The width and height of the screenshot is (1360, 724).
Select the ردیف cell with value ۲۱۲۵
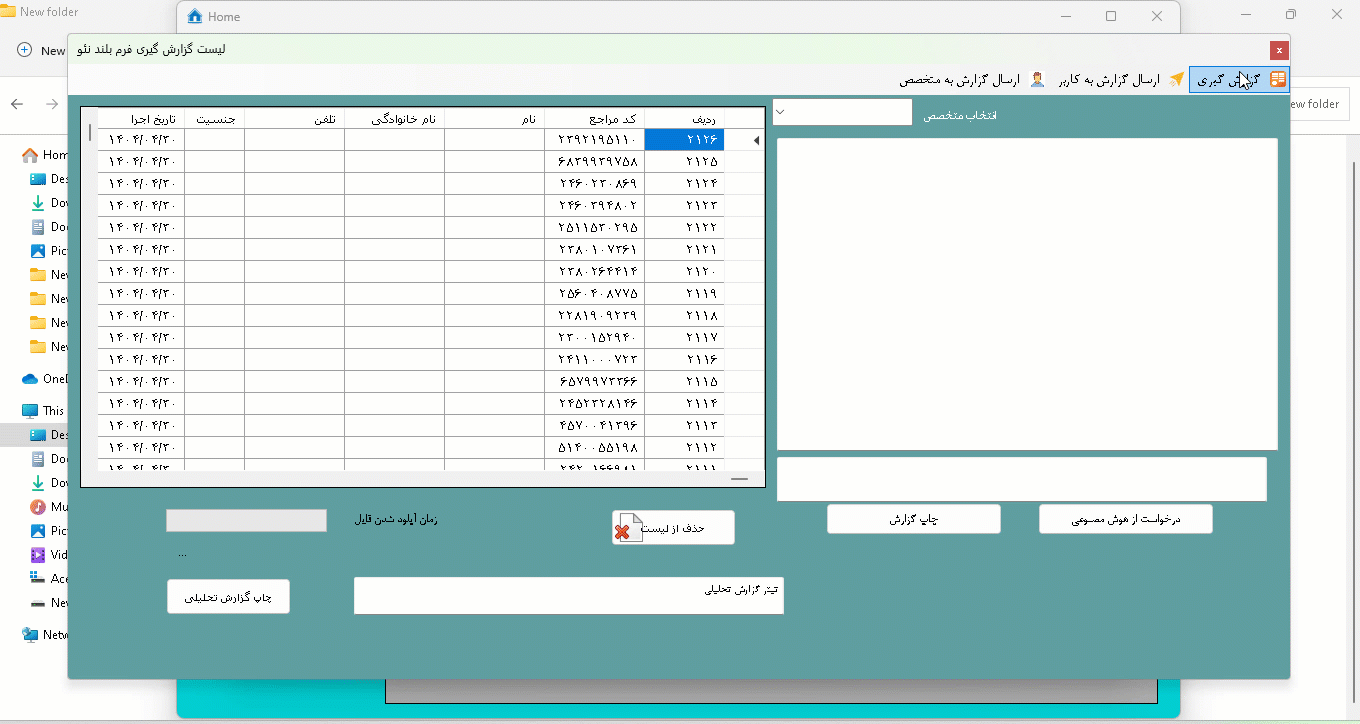684,162
